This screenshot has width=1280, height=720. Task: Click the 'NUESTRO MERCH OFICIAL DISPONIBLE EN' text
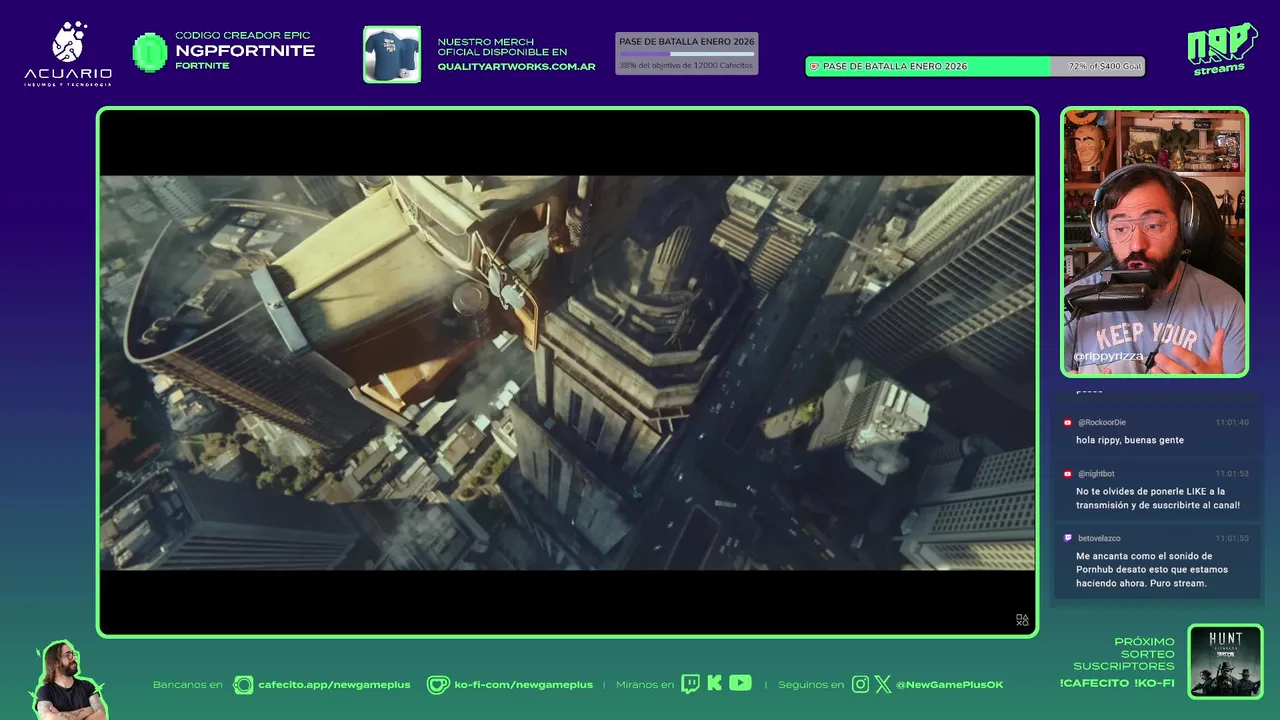point(502,47)
